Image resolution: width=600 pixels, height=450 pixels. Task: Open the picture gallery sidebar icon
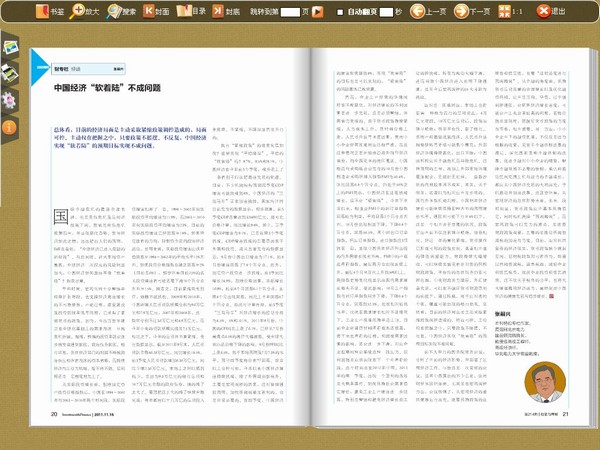coord(10,47)
